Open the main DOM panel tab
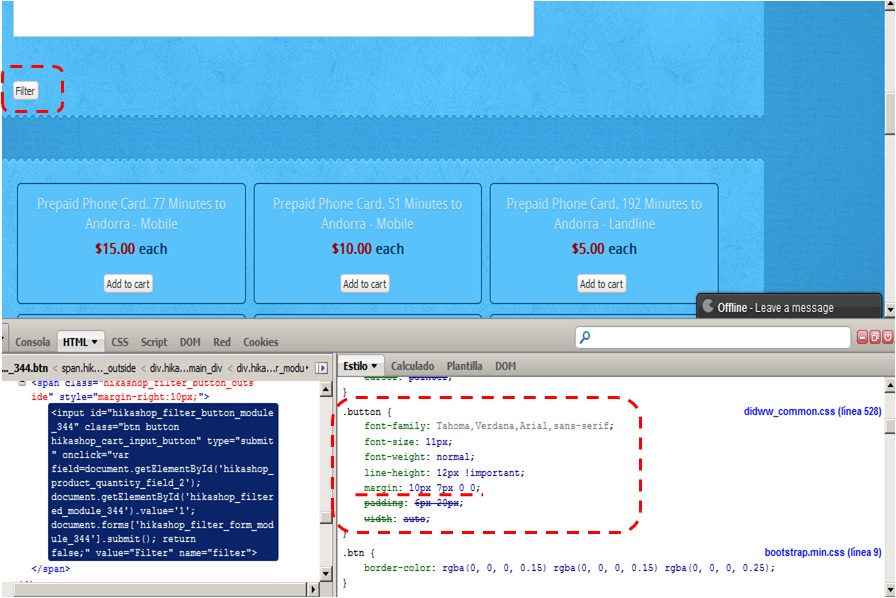896x598 pixels. tap(190, 342)
